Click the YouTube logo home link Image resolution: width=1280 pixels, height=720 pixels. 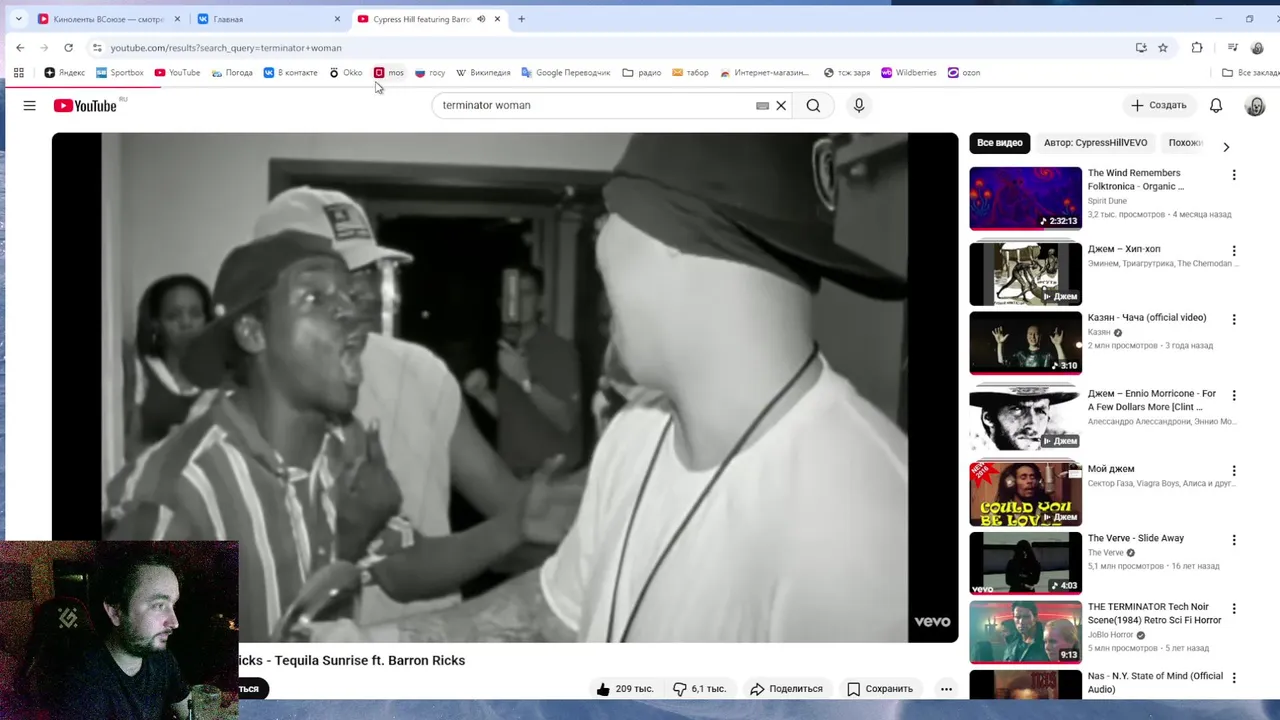pyautogui.click(x=85, y=105)
